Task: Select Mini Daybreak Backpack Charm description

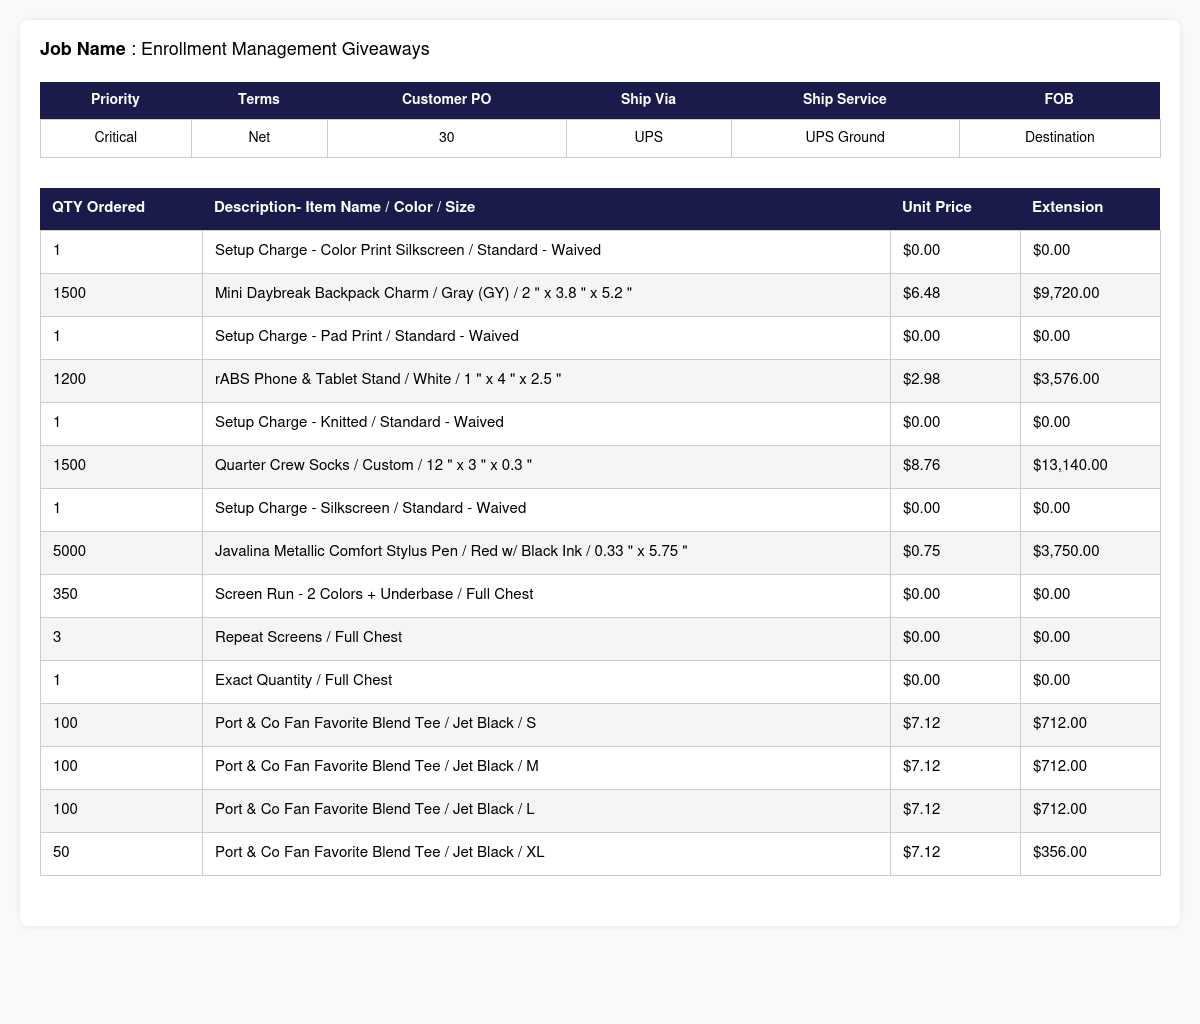Action: tap(423, 294)
